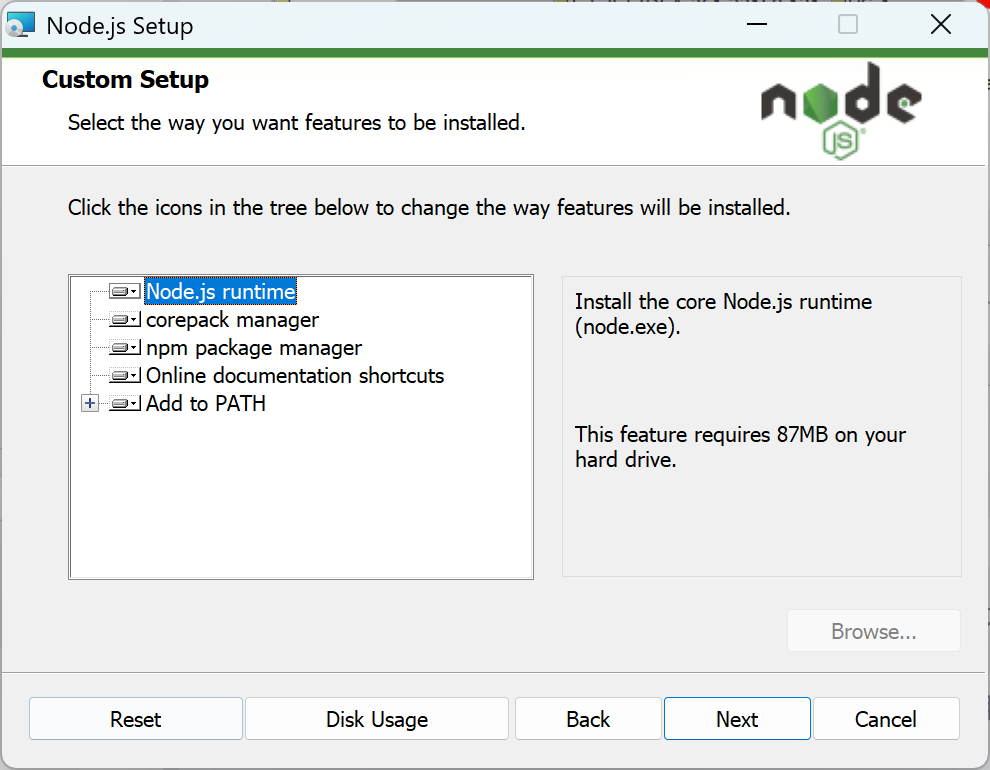Expand the Add to PATH tree node
This screenshot has width=990, height=770.
coord(90,403)
